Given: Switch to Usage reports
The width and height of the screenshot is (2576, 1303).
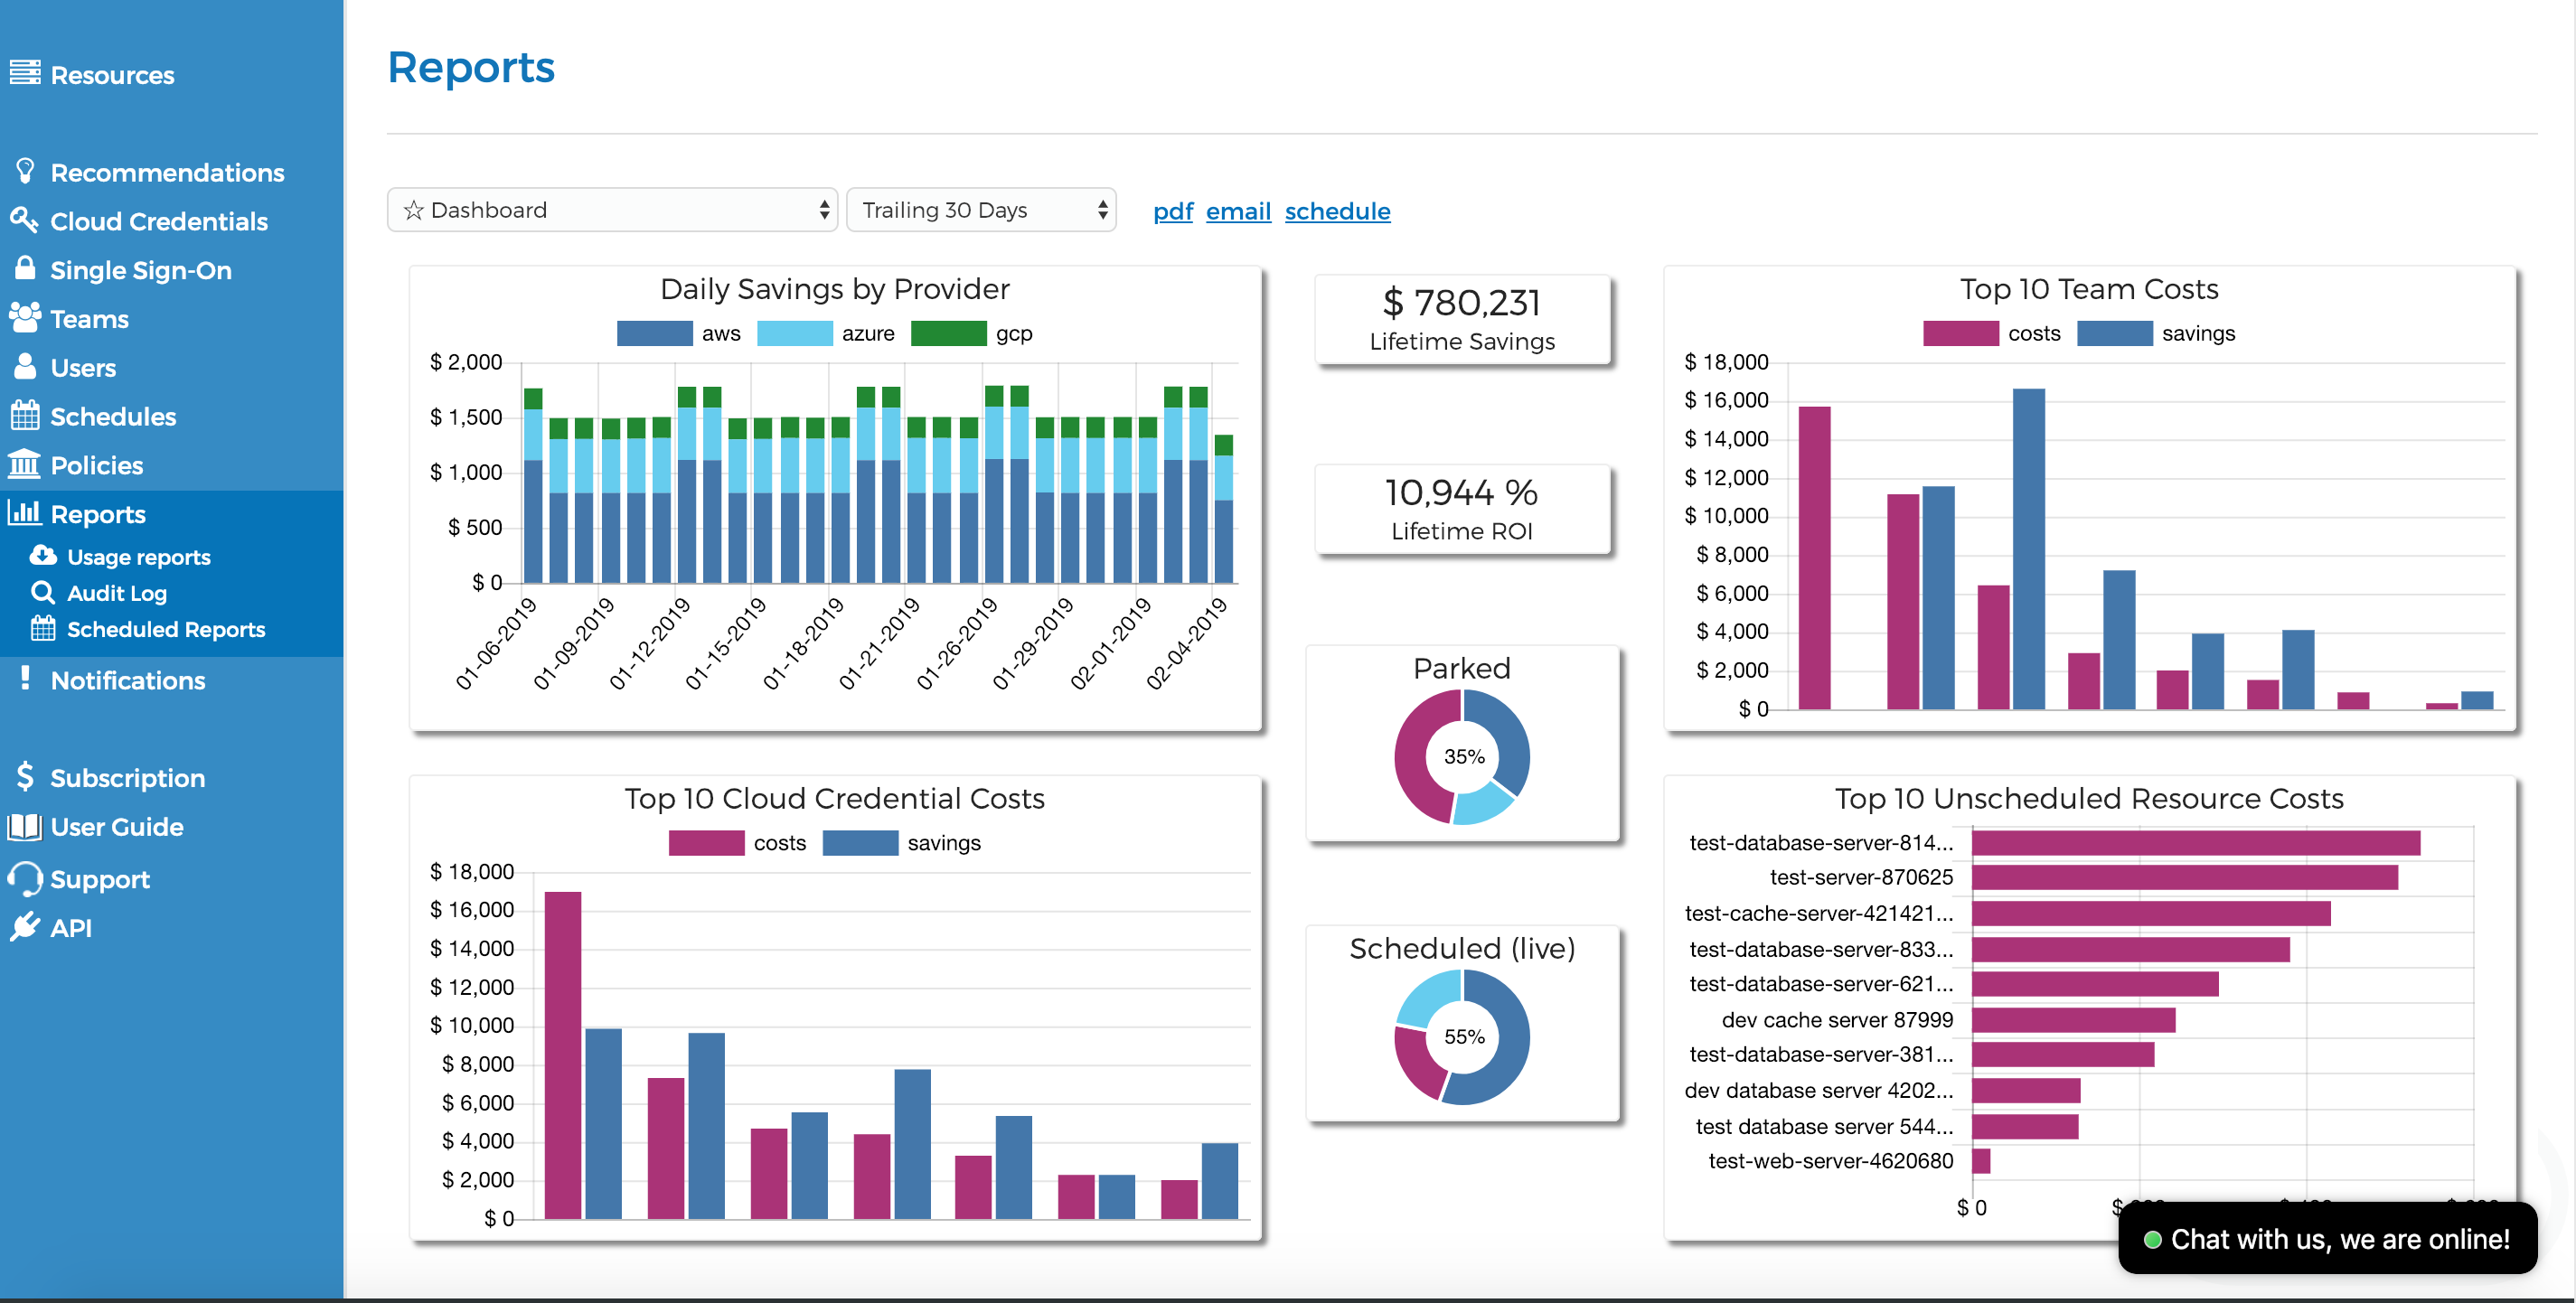Looking at the screenshot, I should point(137,556).
